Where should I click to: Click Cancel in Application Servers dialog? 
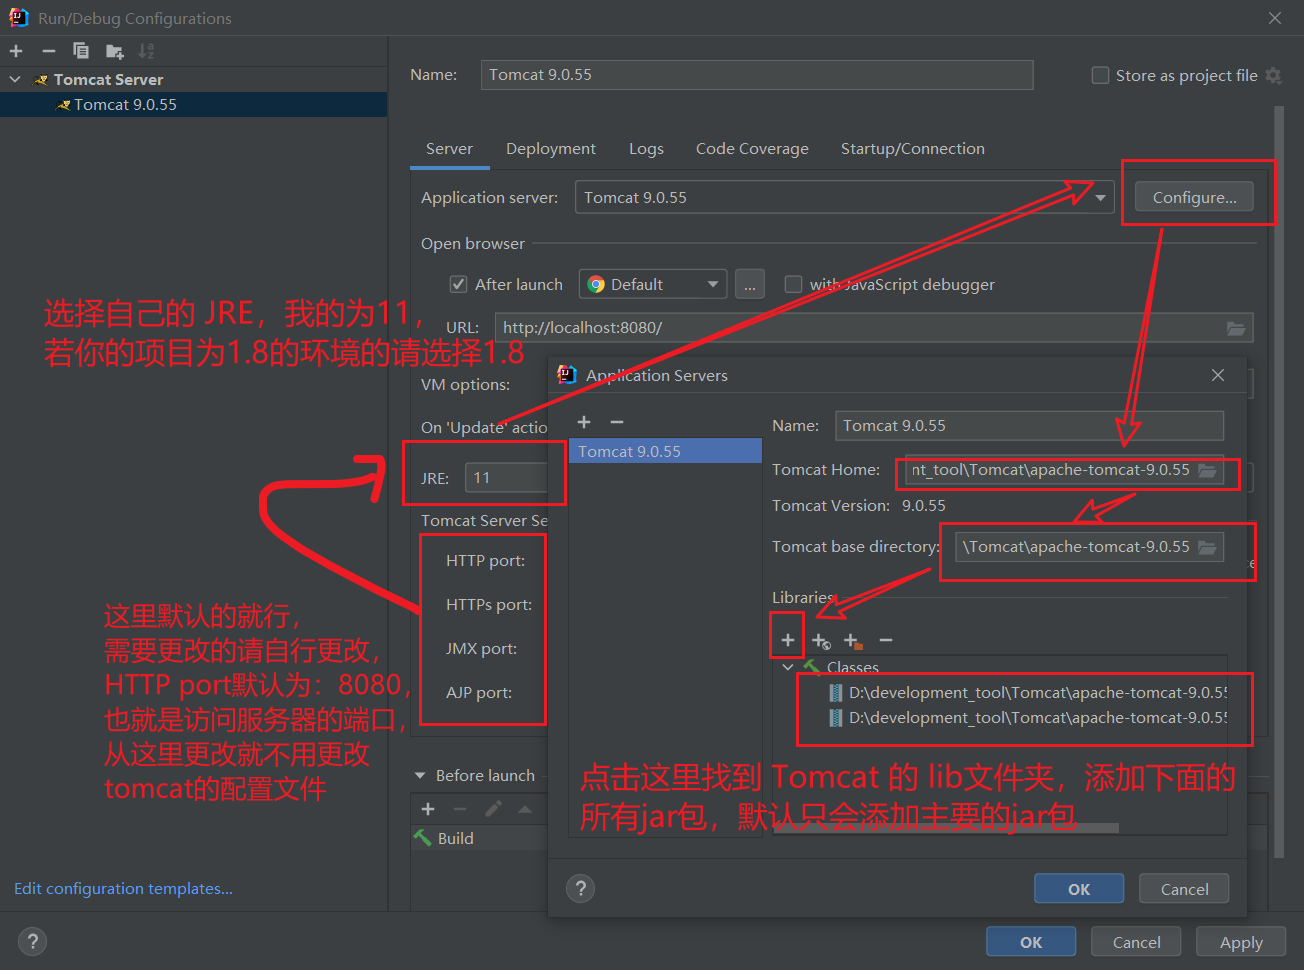pyautogui.click(x=1185, y=889)
